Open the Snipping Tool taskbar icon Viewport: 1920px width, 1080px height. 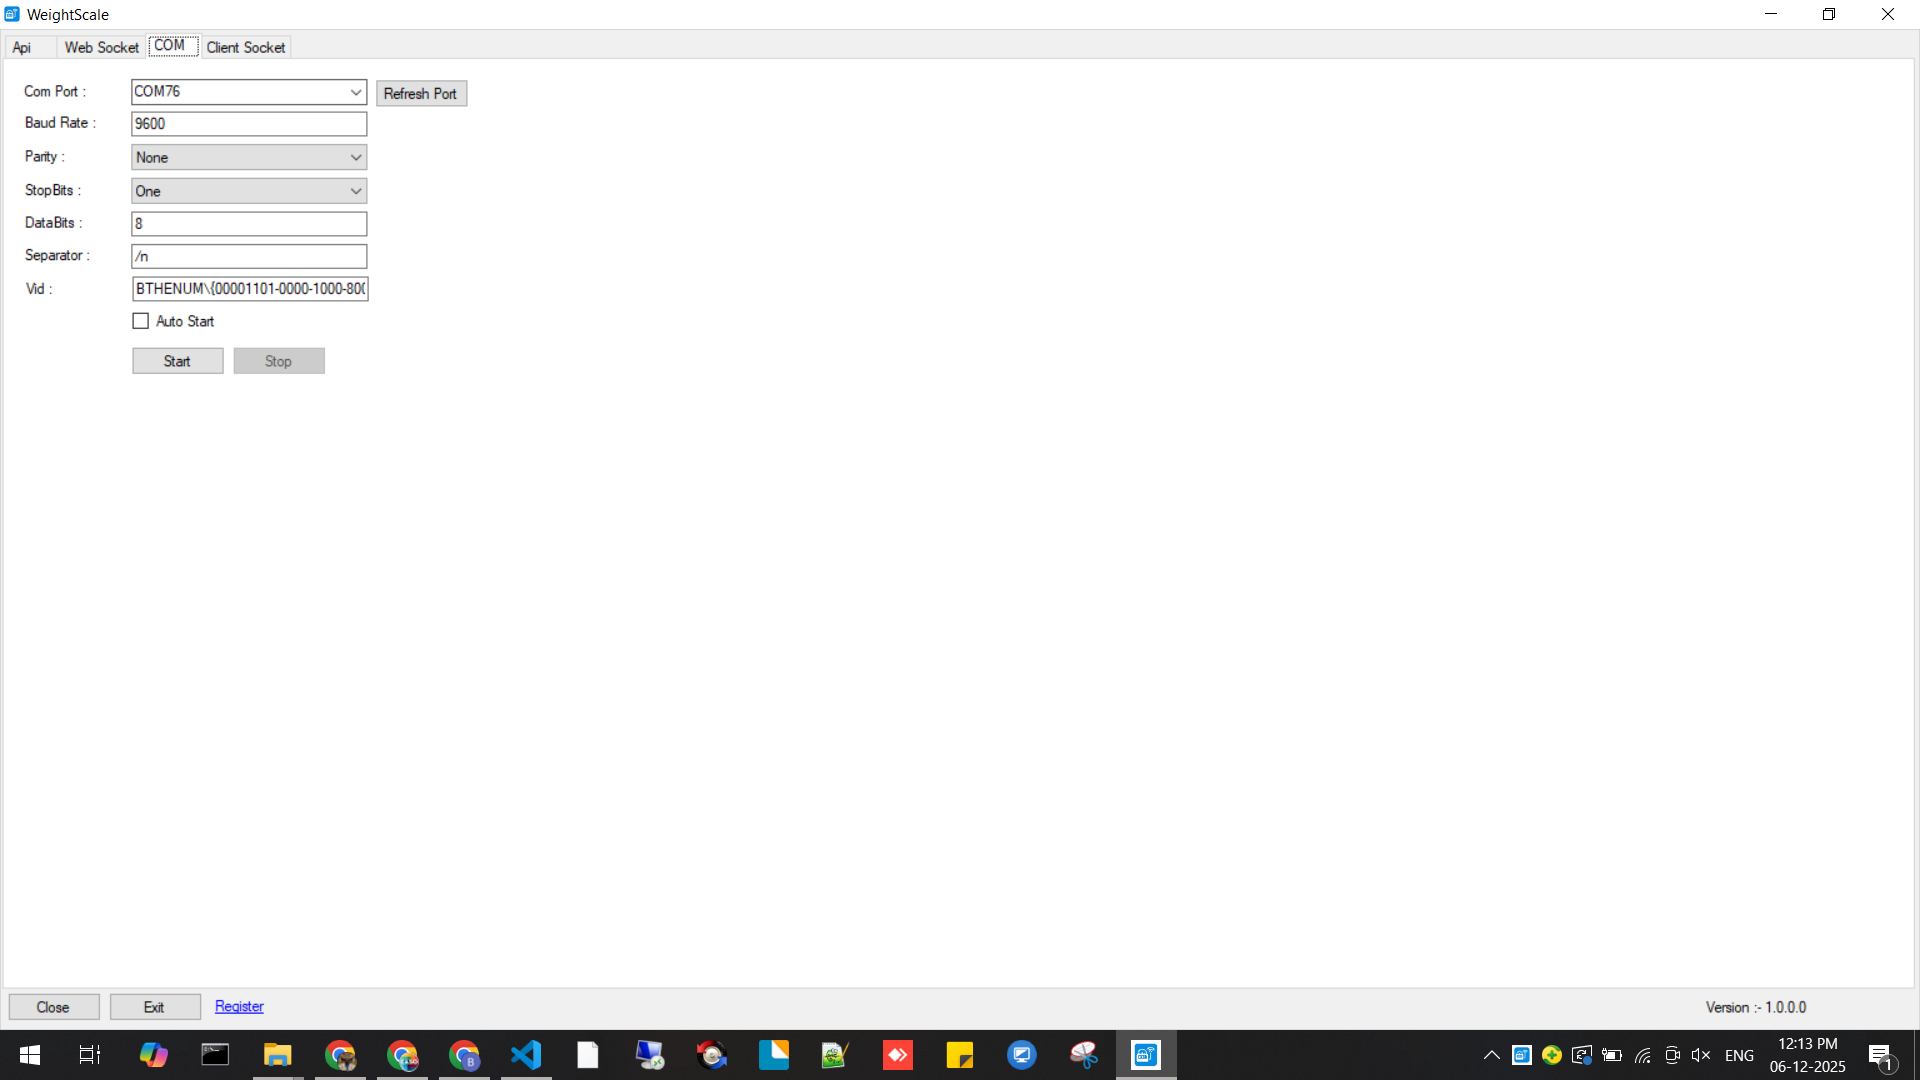point(1084,1055)
